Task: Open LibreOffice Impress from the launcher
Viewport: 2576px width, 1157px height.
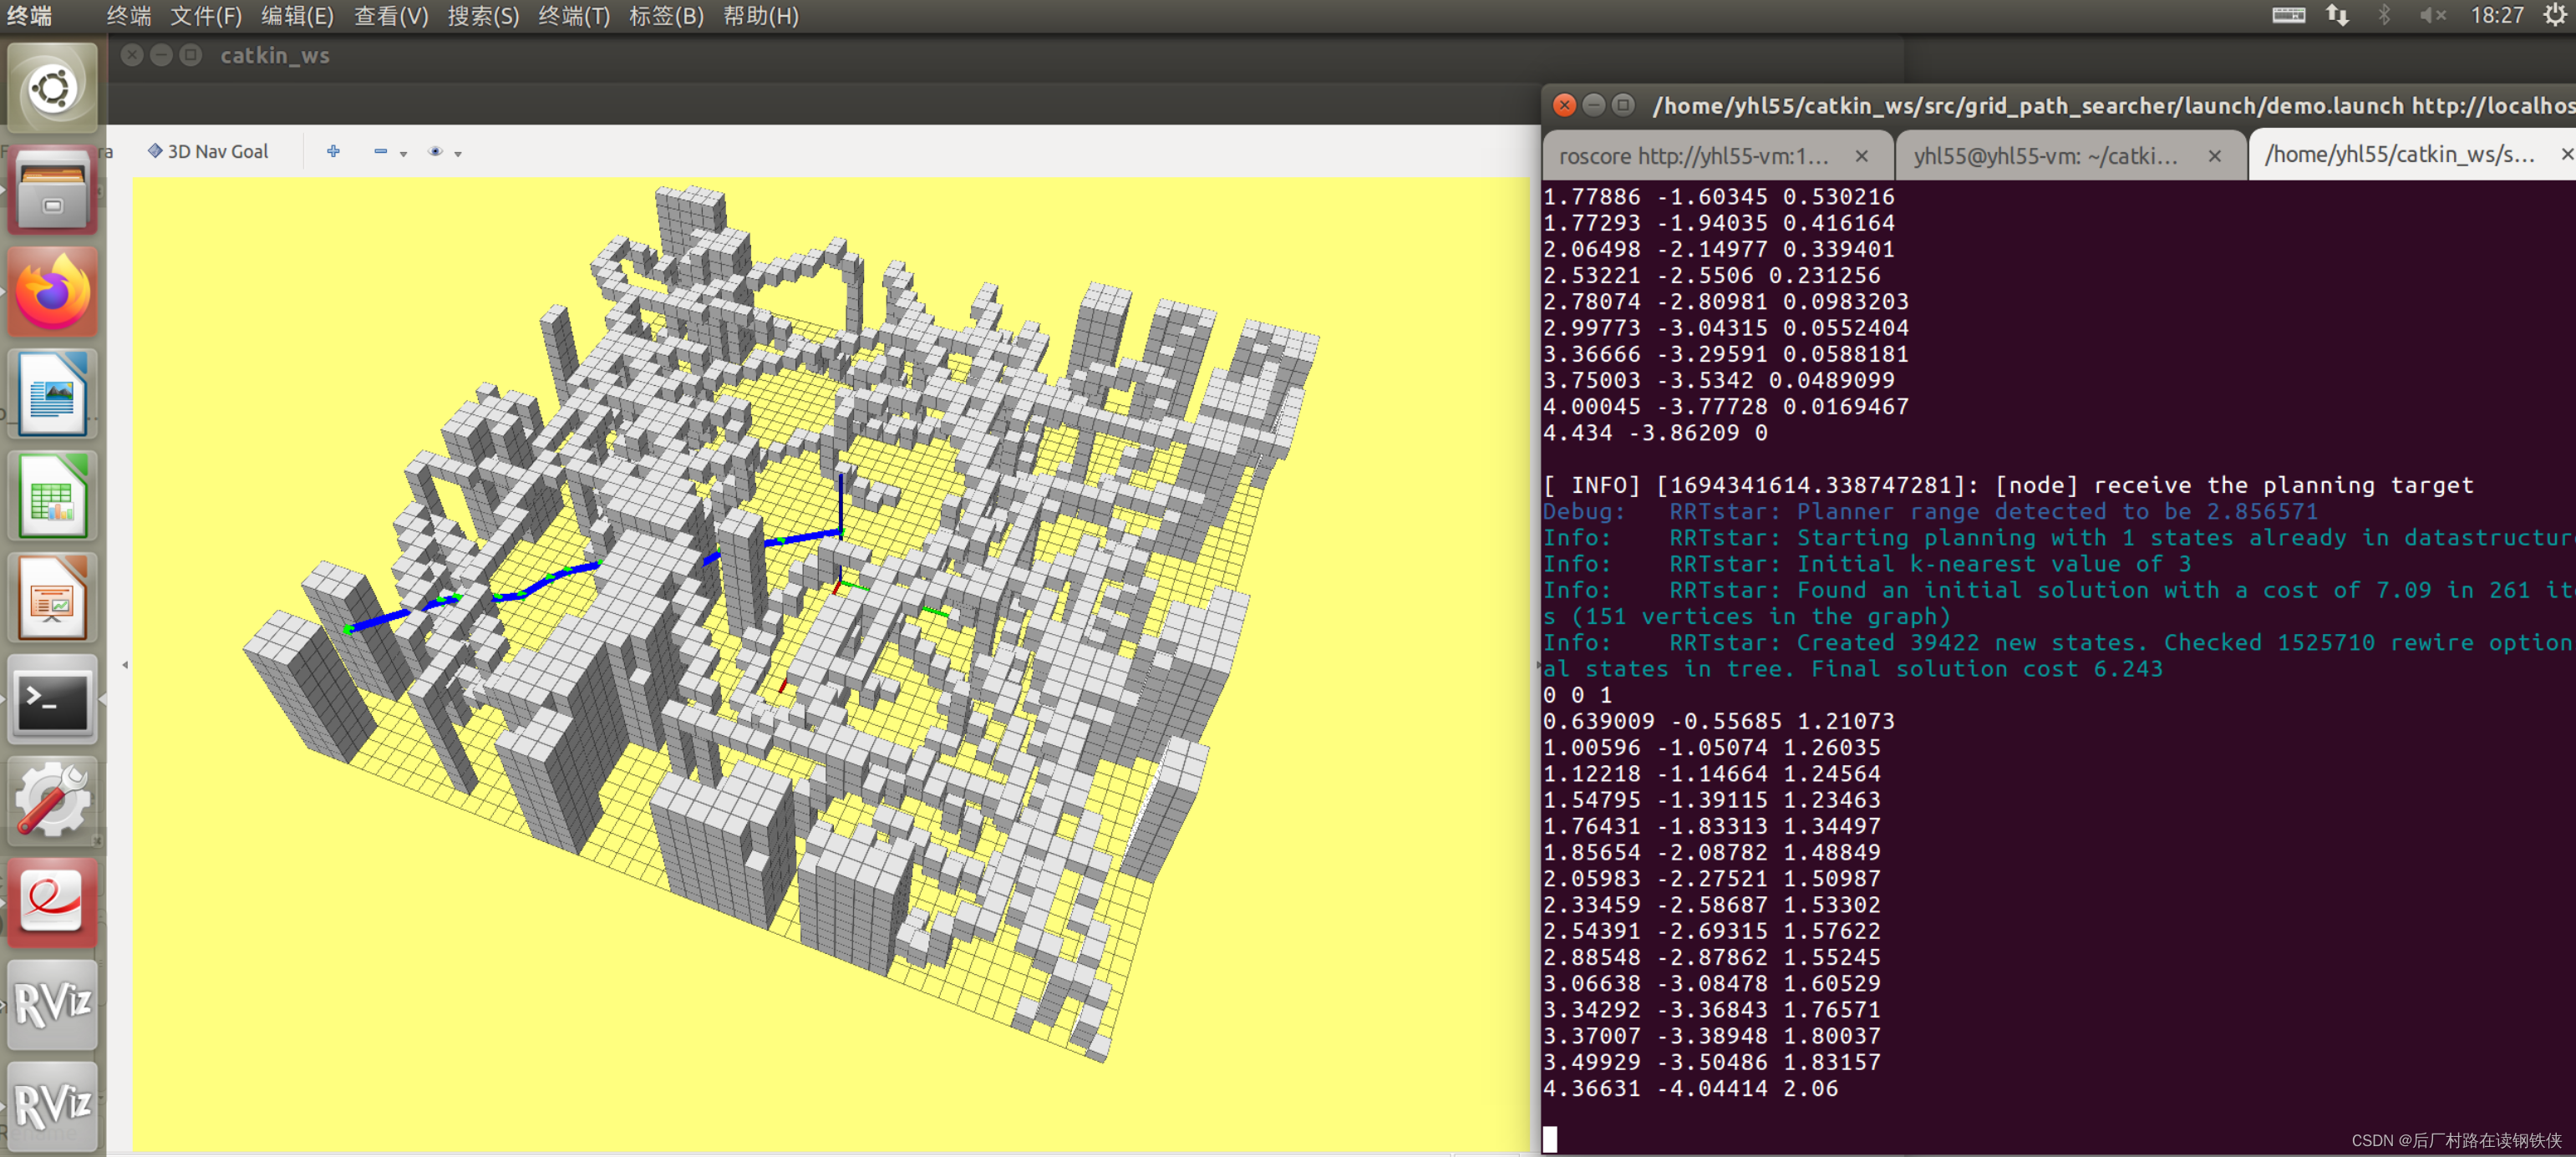Action: (53, 599)
